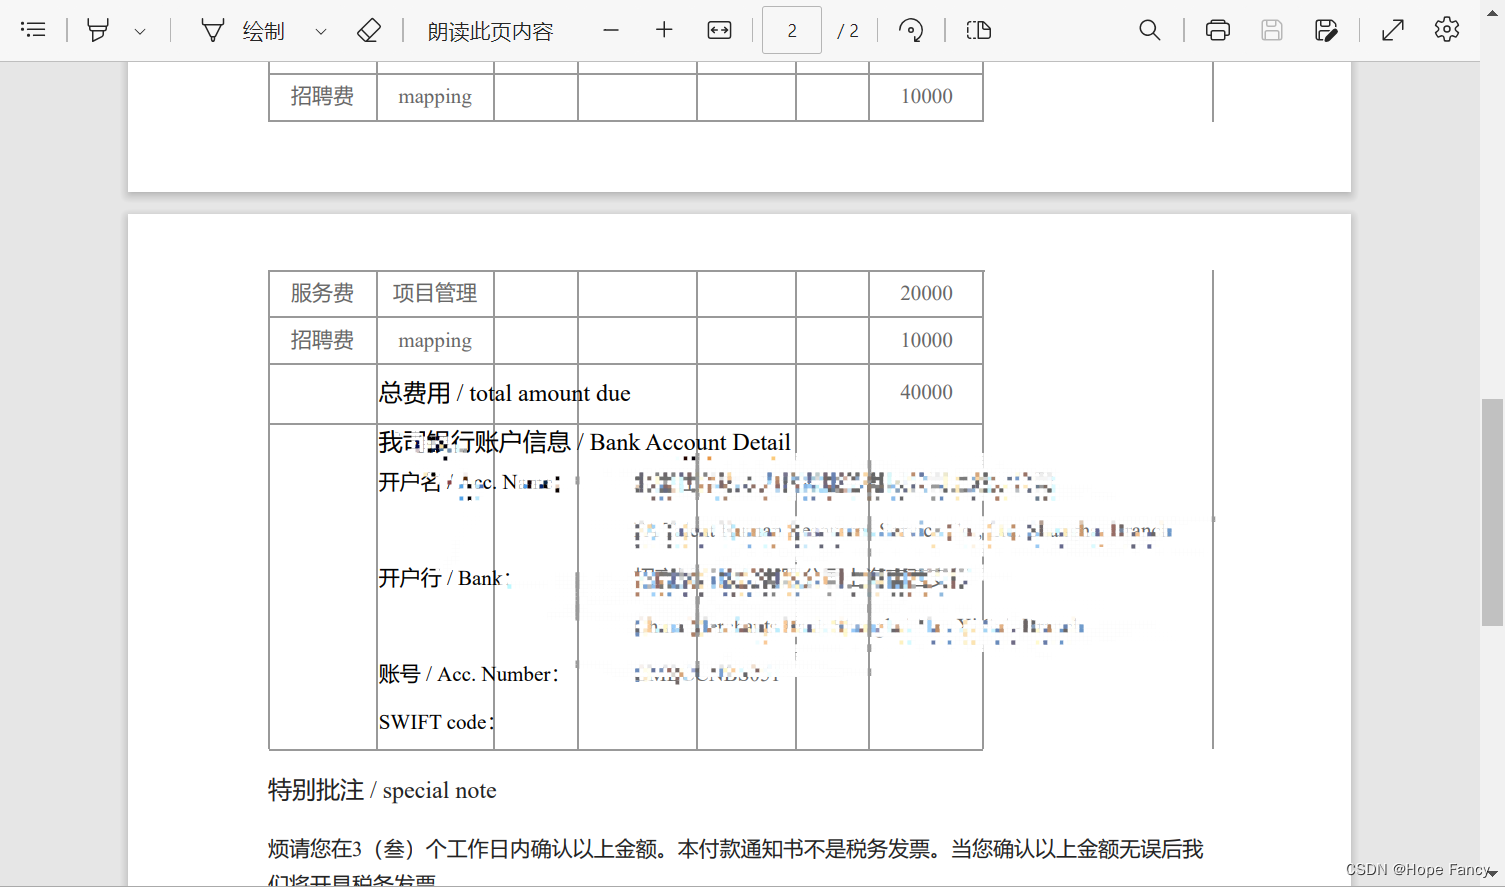Select the eraser tool
The height and width of the screenshot is (887, 1505).
[x=369, y=30]
